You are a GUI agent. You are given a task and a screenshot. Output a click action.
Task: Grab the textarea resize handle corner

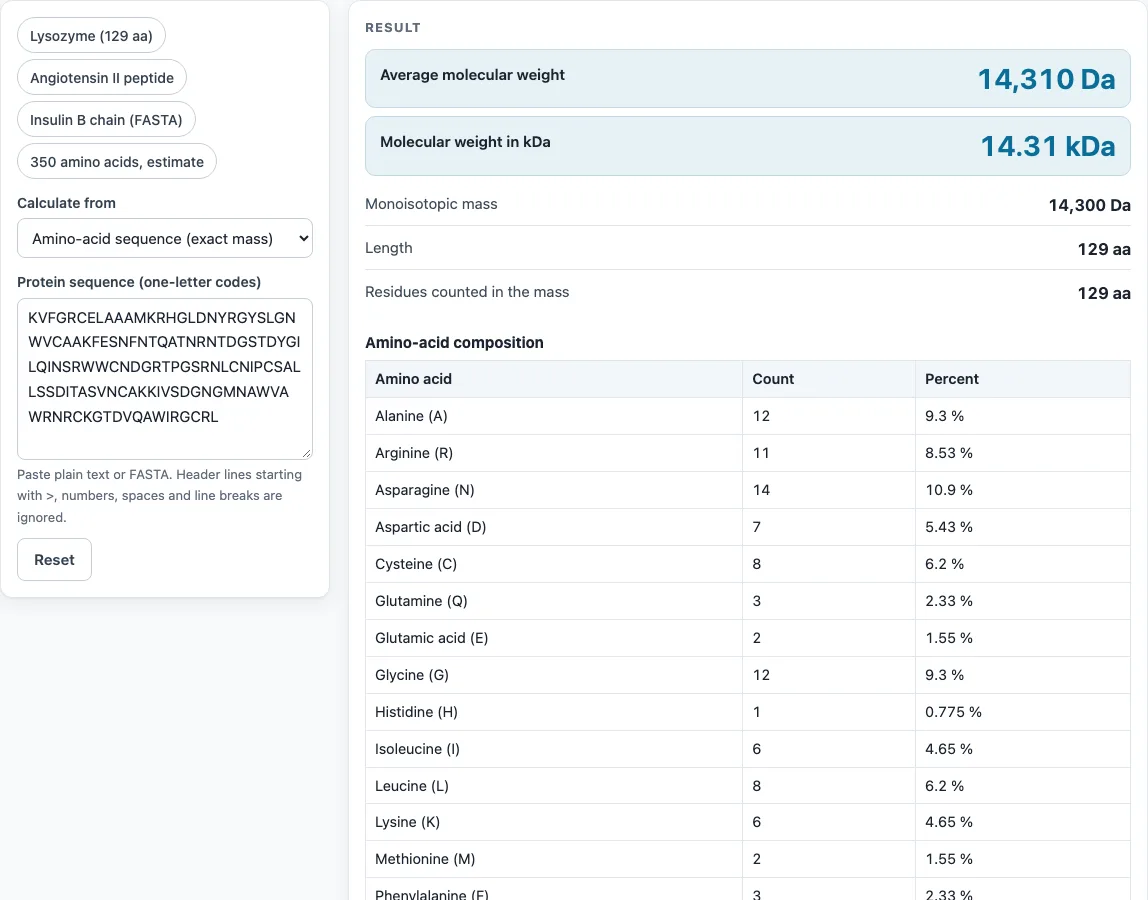pos(307,453)
